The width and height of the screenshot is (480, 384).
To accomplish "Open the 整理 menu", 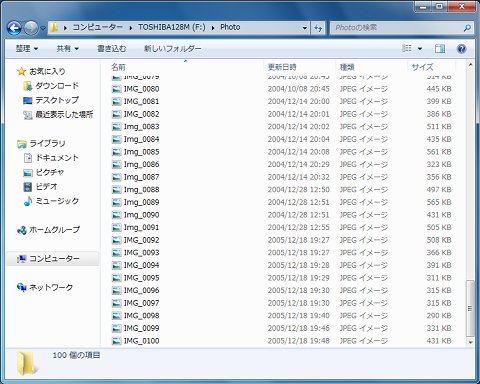I will [27, 49].
